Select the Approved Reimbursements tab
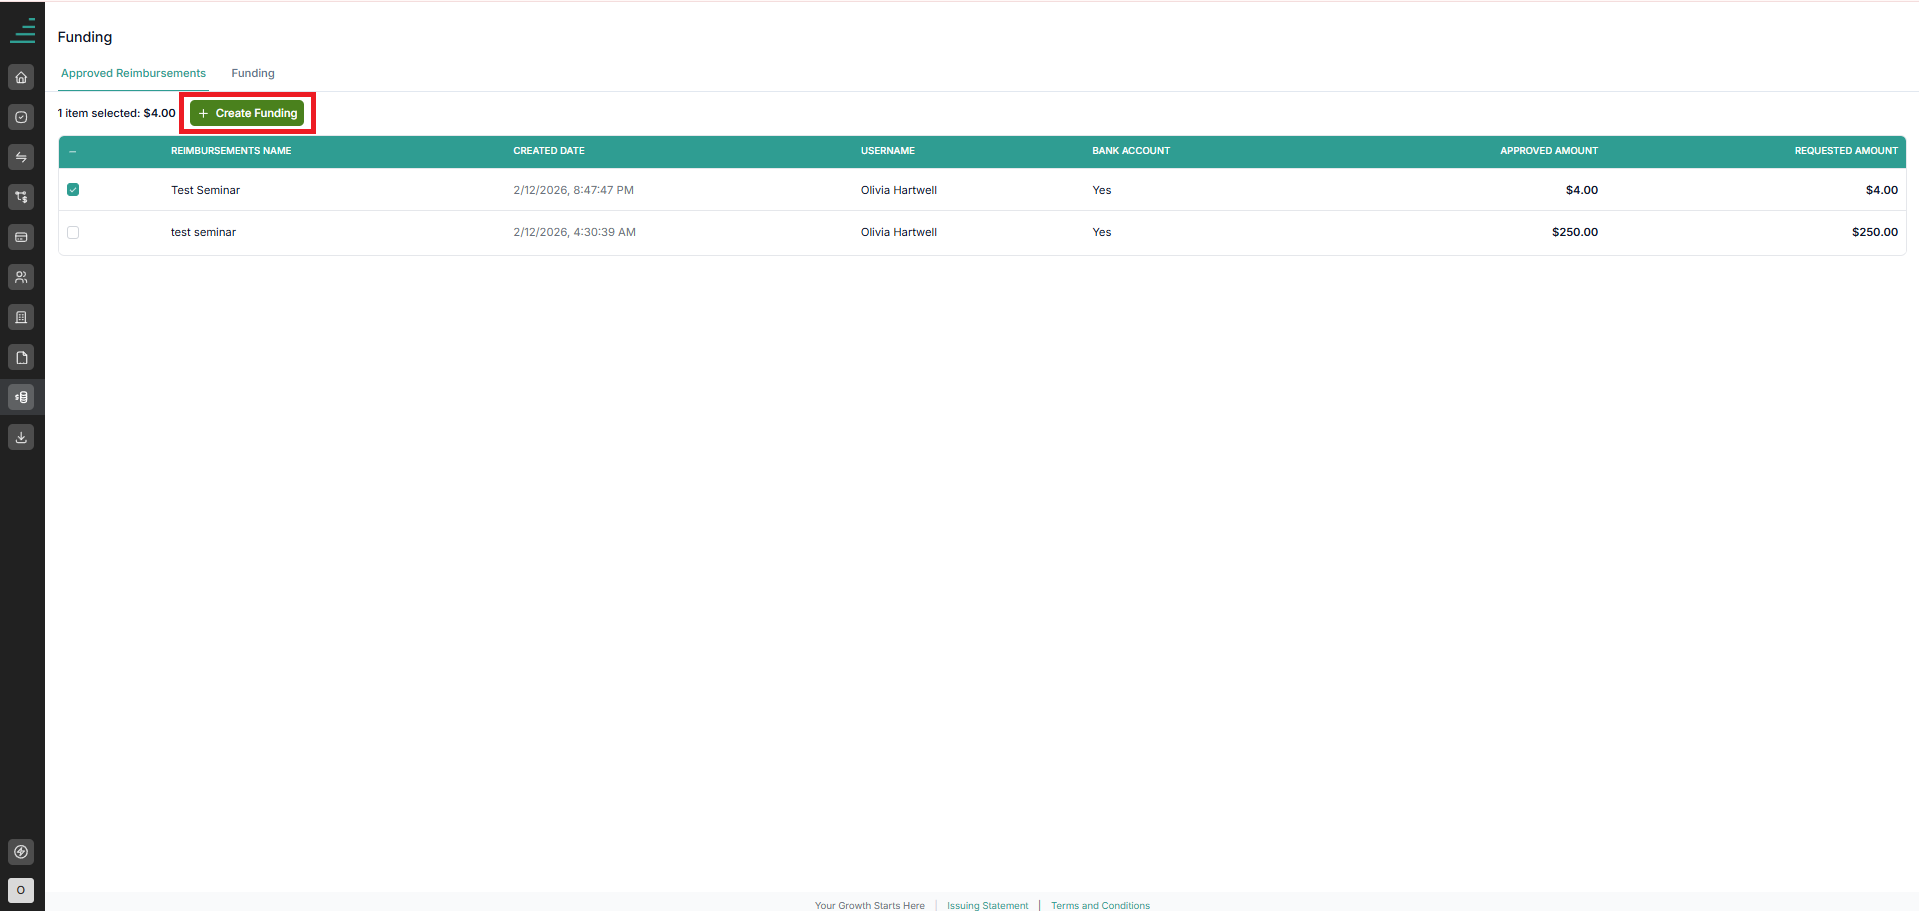 tap(133, 73)
